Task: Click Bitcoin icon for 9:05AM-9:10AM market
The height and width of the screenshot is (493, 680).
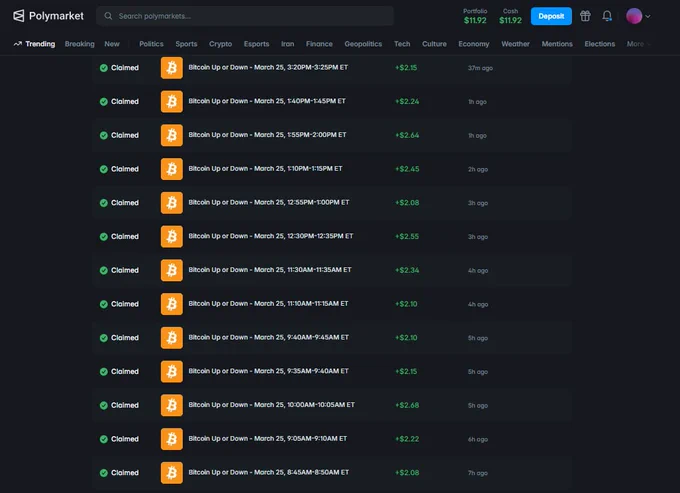Action: (x=172, y=439)
